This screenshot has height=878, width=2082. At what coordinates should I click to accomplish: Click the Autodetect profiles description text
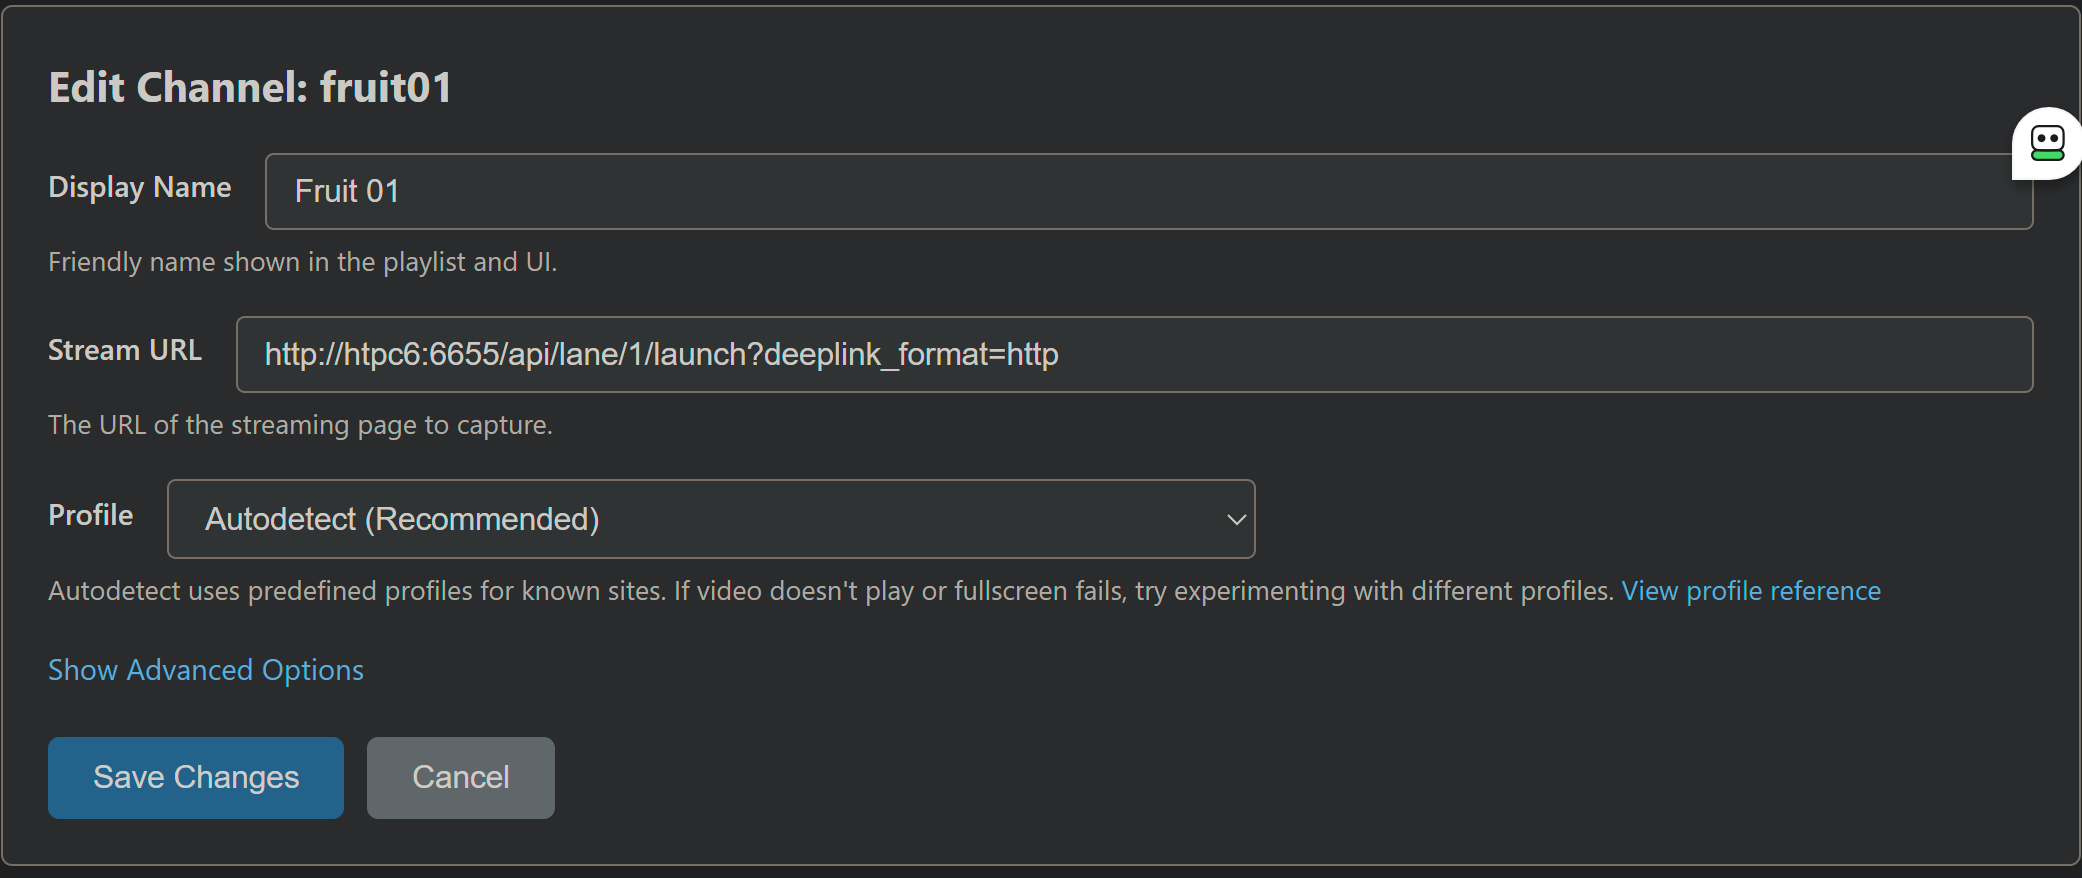pyautogui.click(x=830, y=591)
